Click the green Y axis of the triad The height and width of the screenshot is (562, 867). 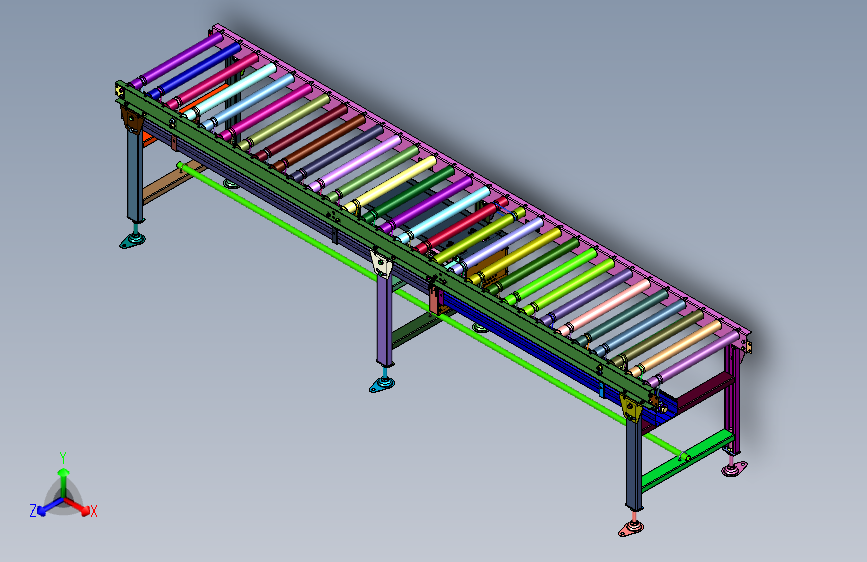64,482
